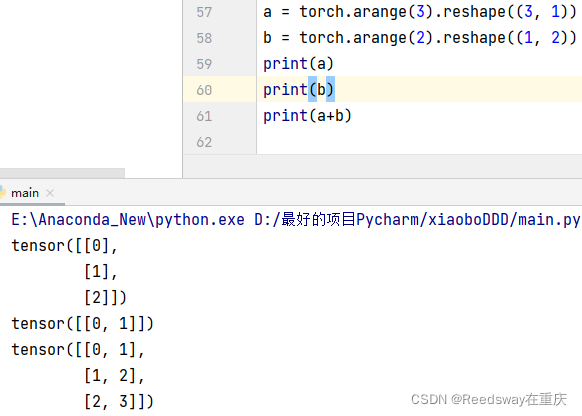Click the Python icon on main tab

[x=2, y=193]
